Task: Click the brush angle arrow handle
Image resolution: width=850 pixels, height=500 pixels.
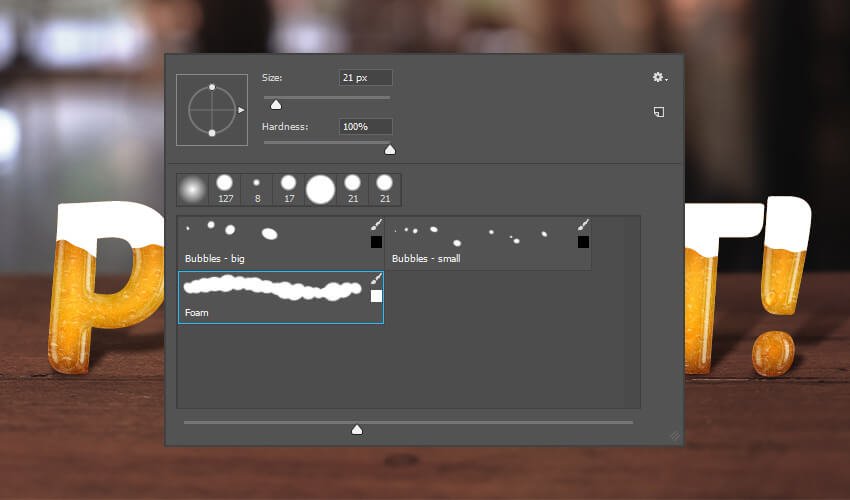Action: (241, 110)
